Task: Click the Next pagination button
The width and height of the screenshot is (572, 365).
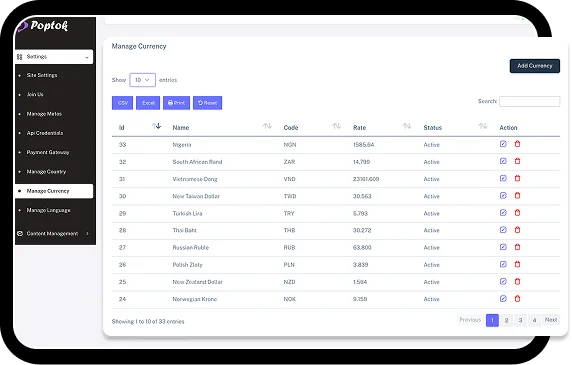Action: 551,320
